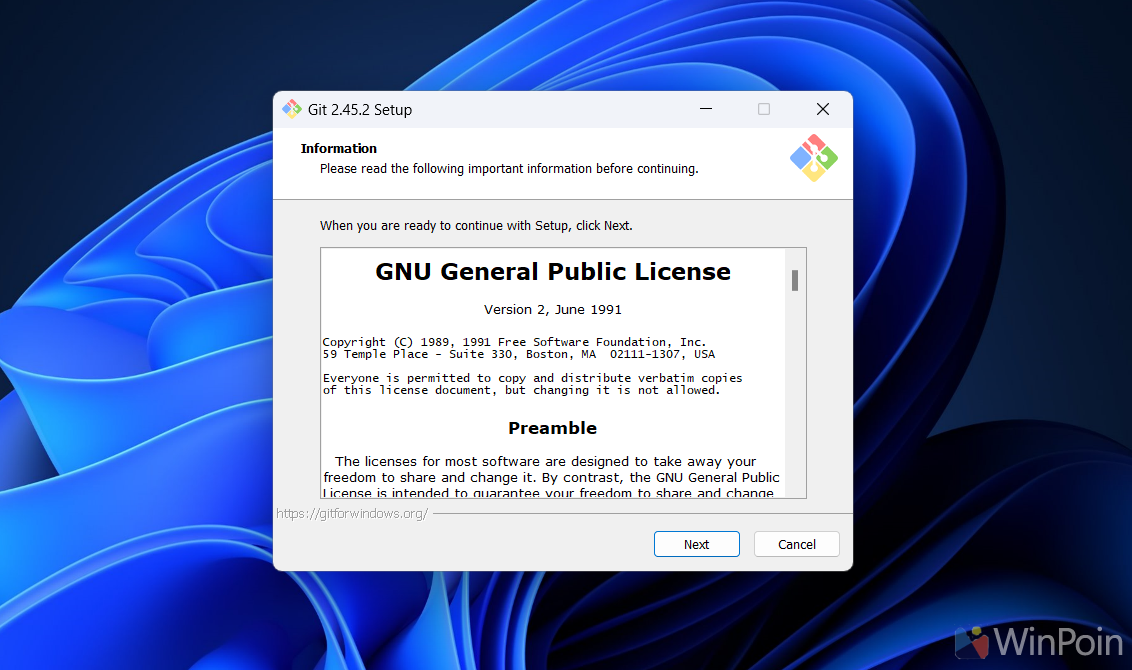Screen dimensions: 1132x670
Task: Close the Git Setup window
Action: 822,109
